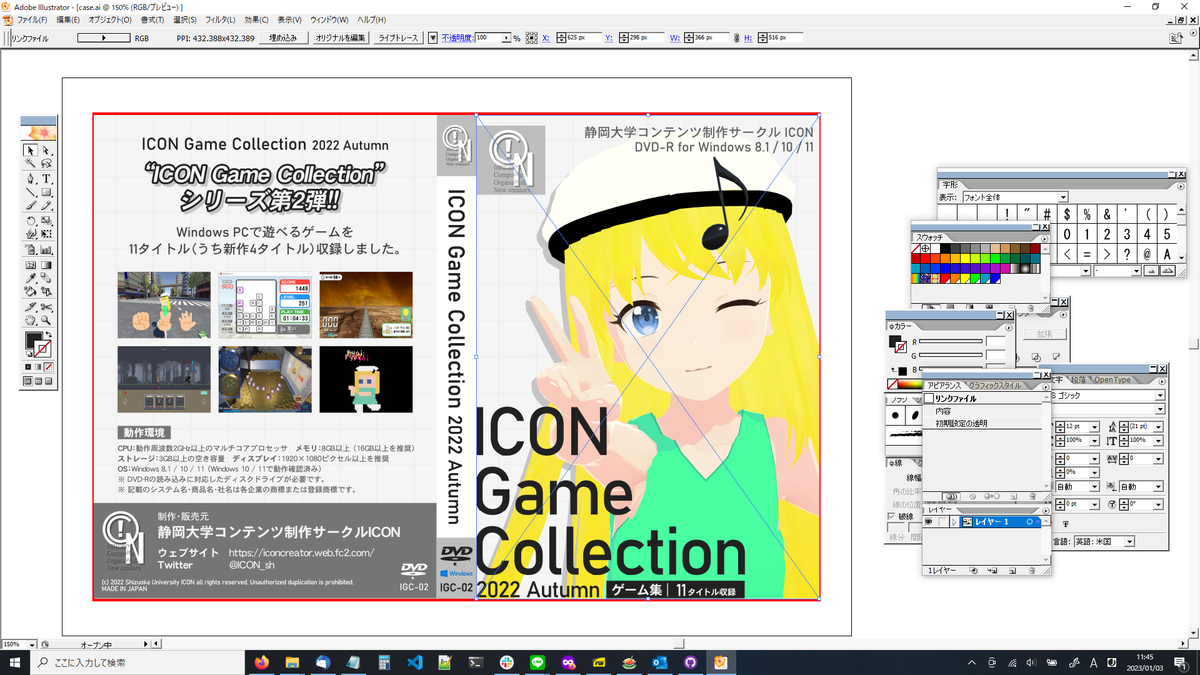Toggle the lock box of レイヤー 1
This screenshot has height=675, width=1200.
[942, 522]
